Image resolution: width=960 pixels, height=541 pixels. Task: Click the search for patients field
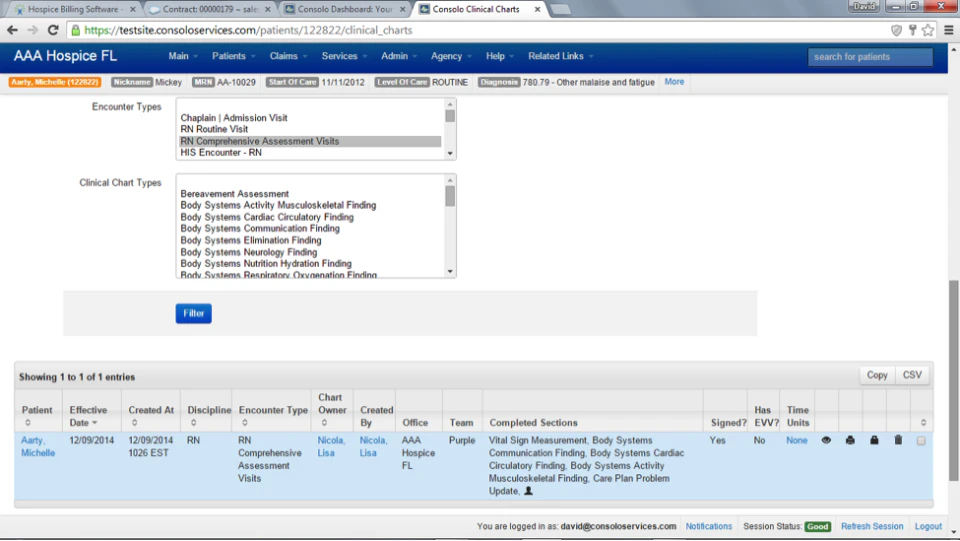coord(870,57)
